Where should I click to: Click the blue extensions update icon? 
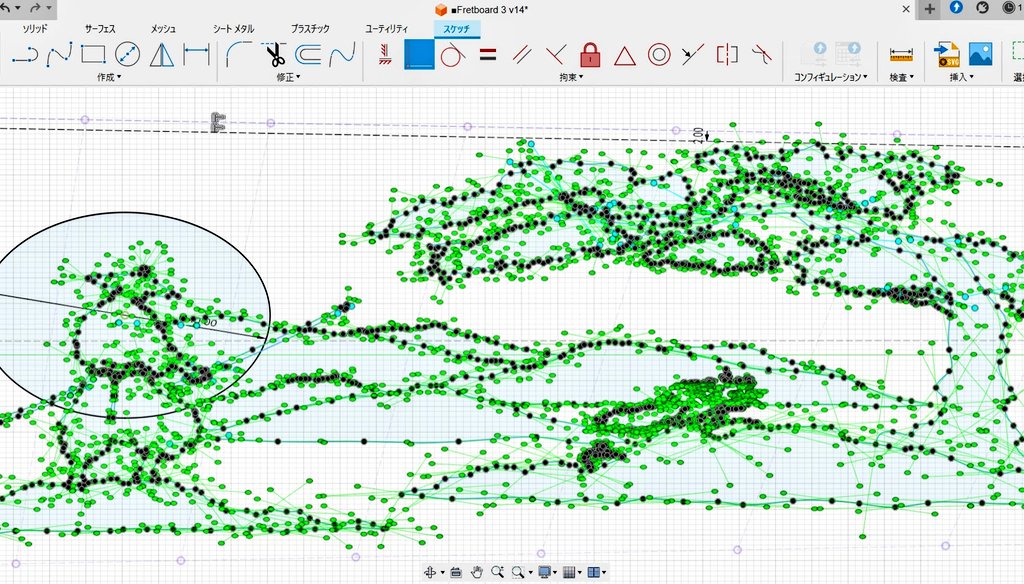click(x=956, y=8)
